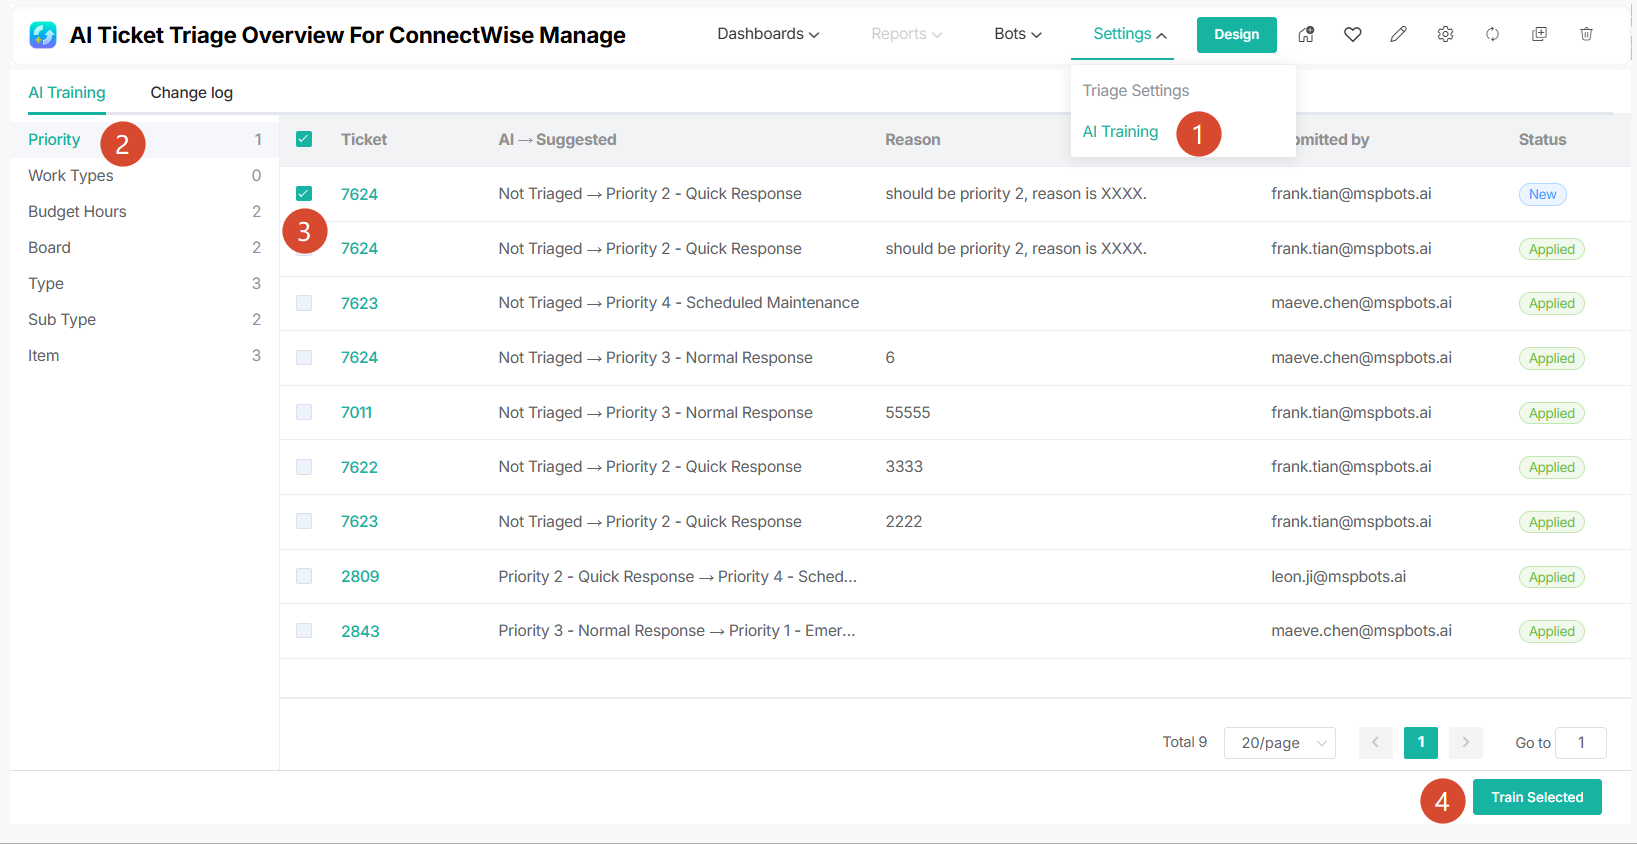Click the Reason column header
Screen dimensions: 1637x844
point(912,139)
